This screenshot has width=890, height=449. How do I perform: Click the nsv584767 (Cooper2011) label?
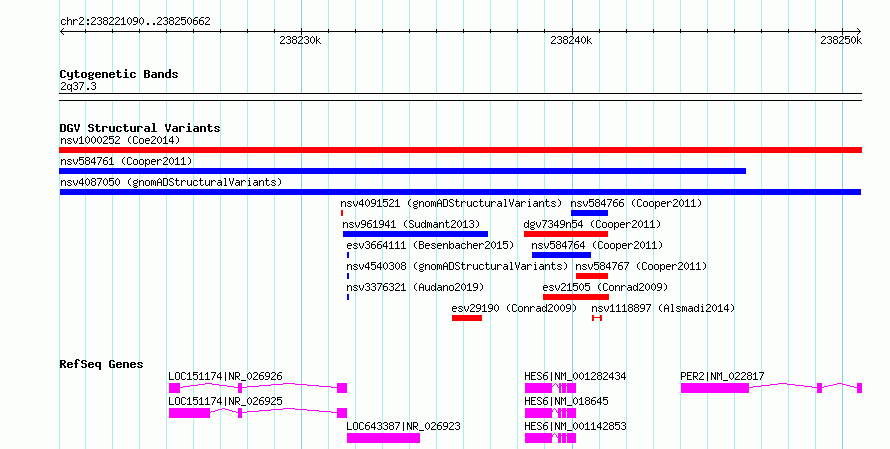pos(641,266)
